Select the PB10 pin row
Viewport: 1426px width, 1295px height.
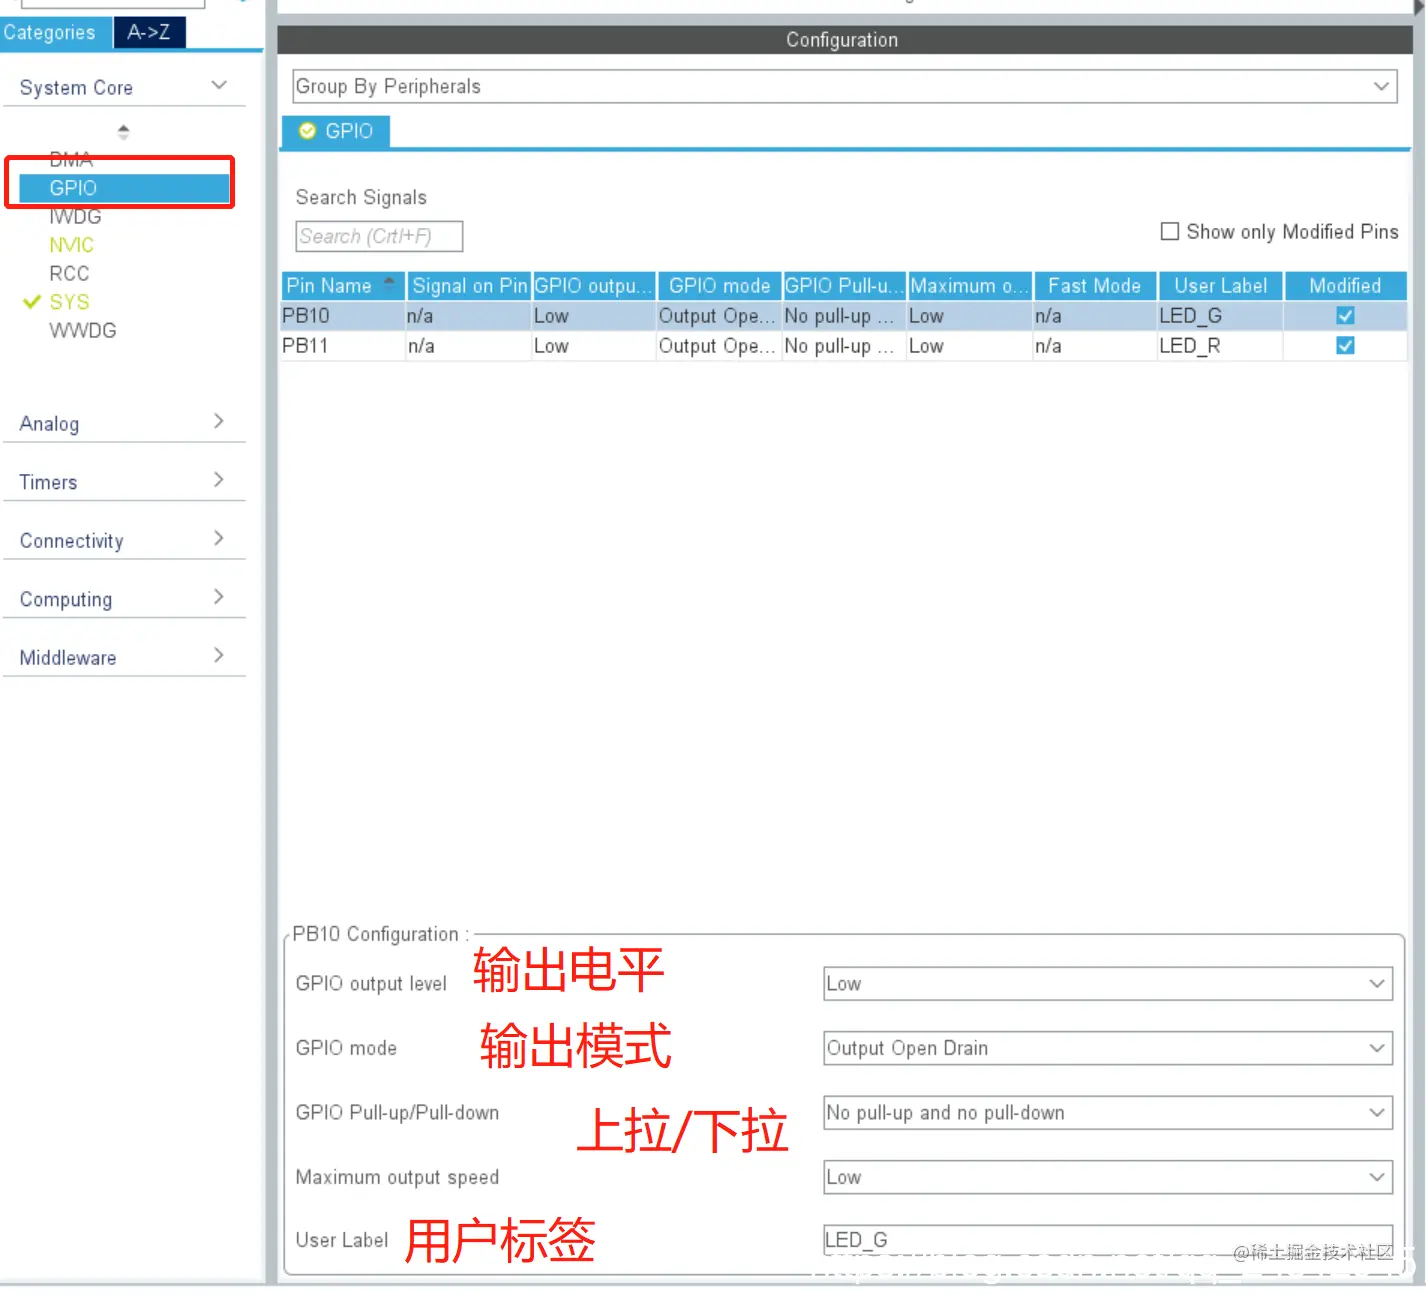(844, 316)
